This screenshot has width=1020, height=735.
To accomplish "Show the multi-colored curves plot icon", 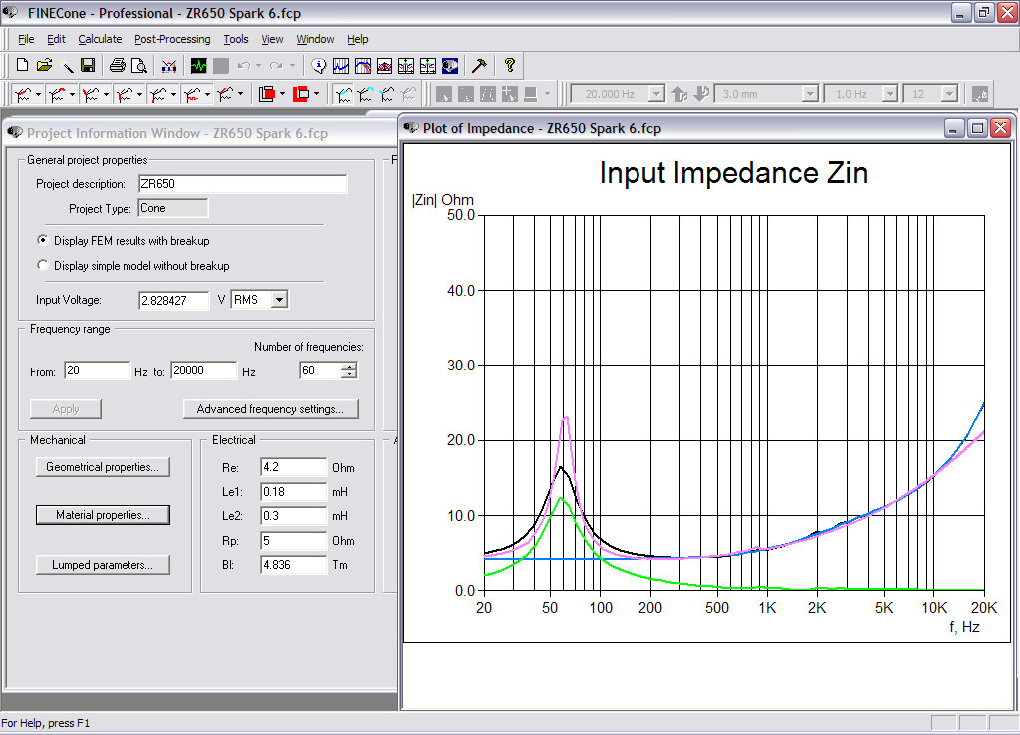I will coord(362,65).
